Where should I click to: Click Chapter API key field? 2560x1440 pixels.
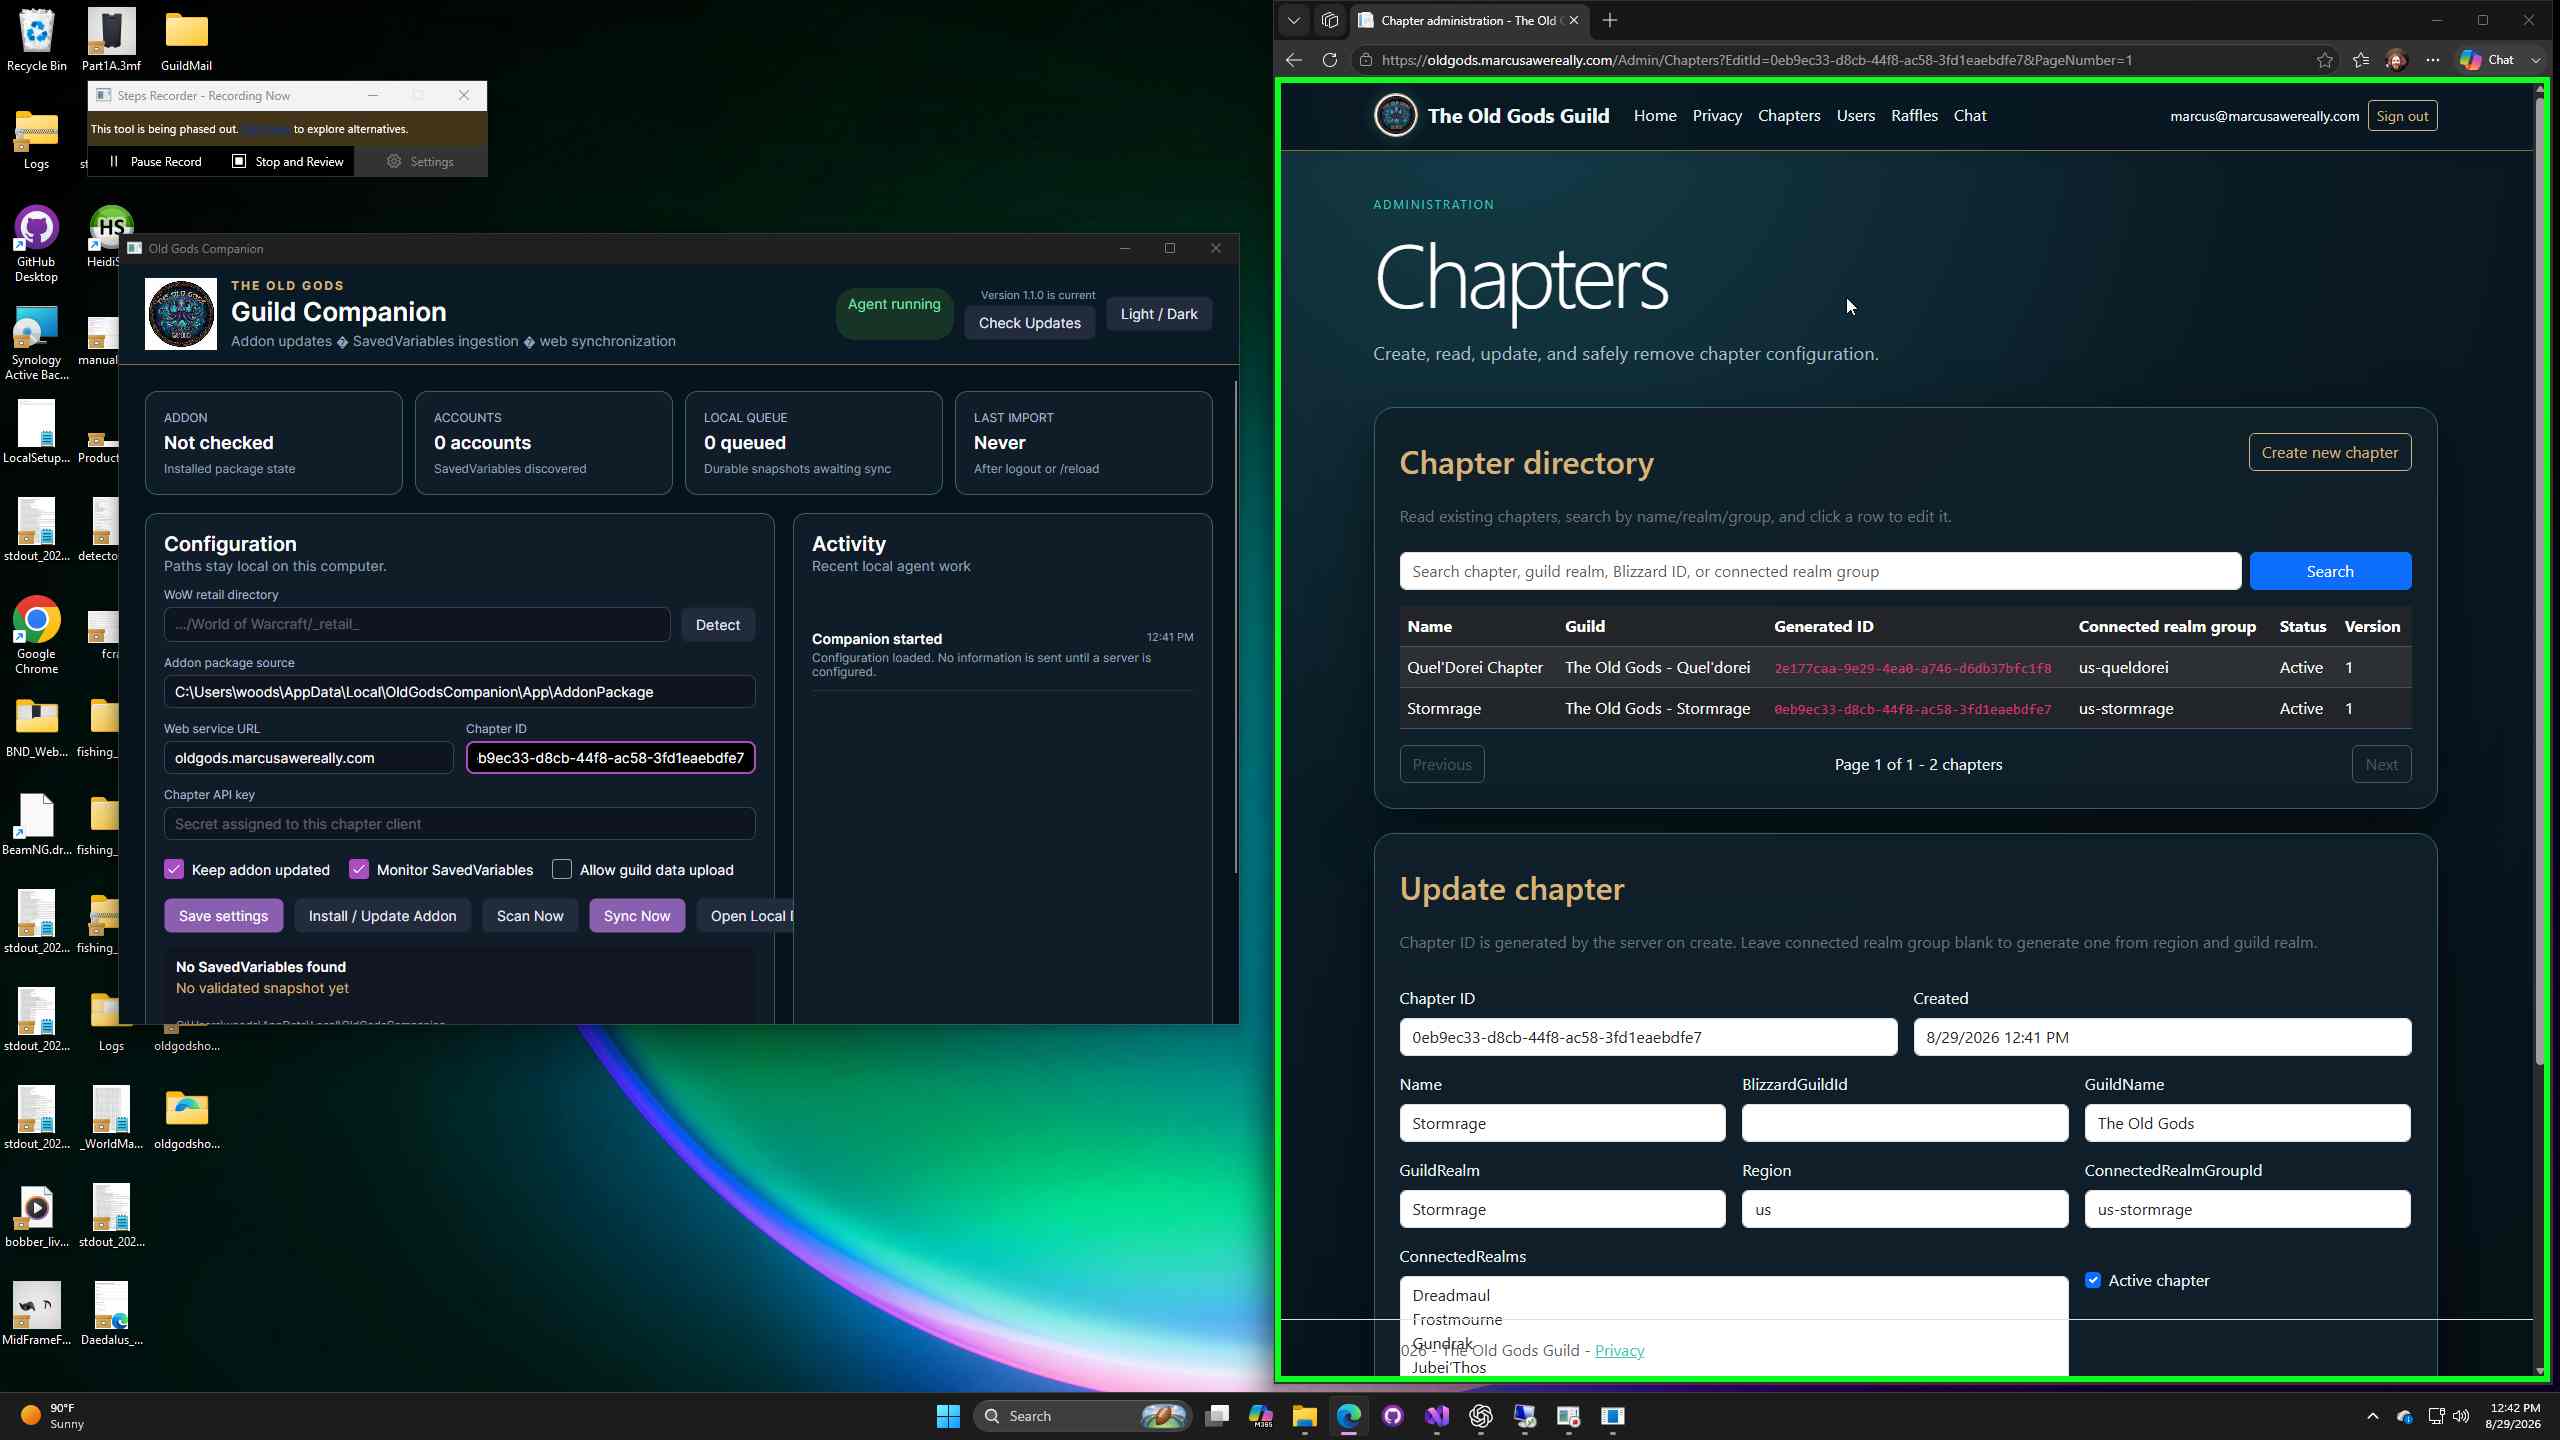tap(460, 824)
